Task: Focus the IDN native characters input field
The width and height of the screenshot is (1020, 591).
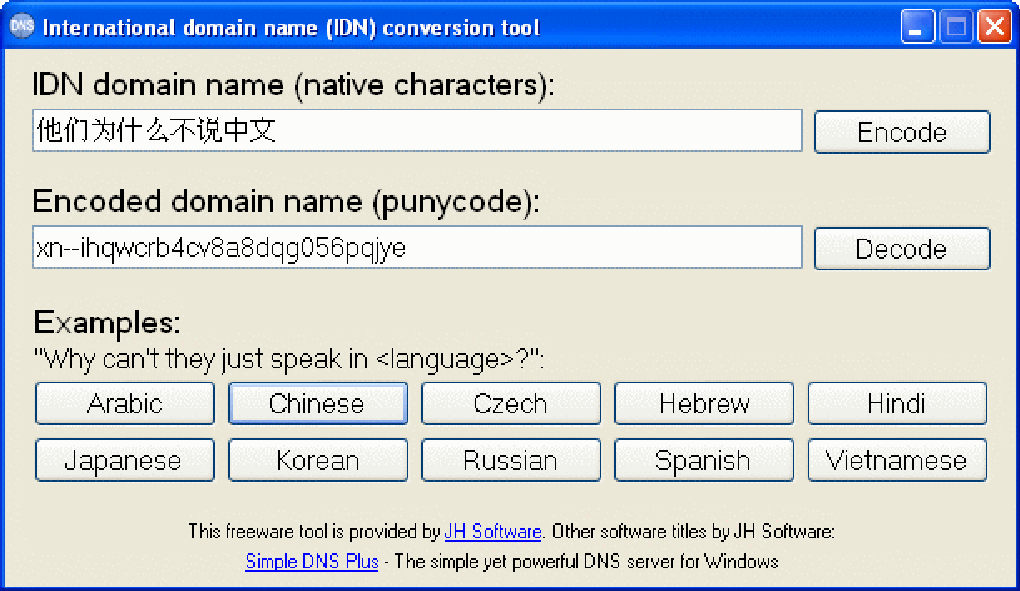Action: [417, 131]
